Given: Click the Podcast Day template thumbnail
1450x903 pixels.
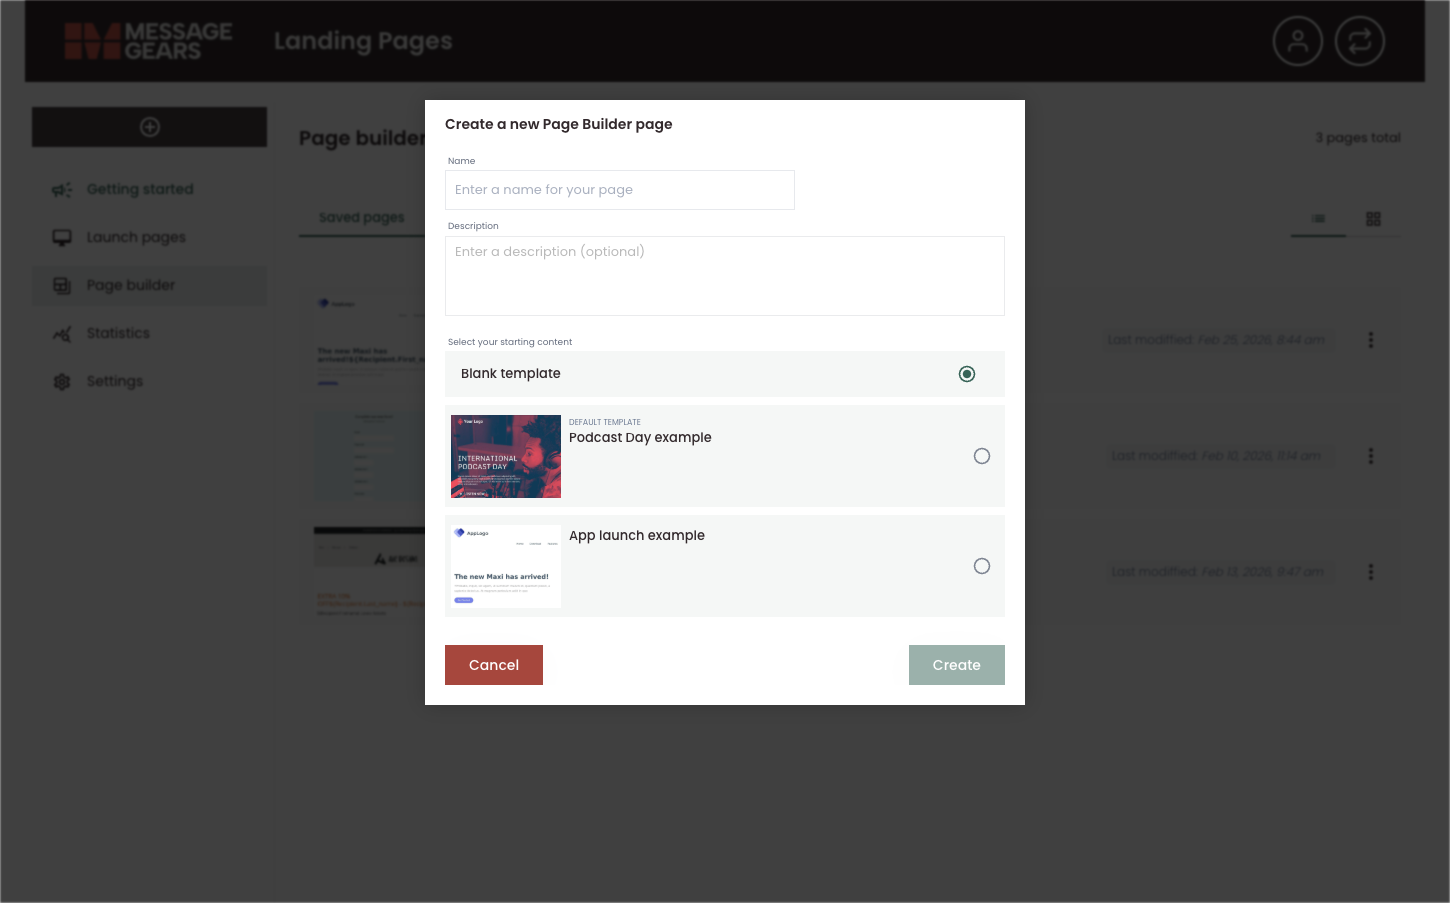Looking at the screenshot, I should pos(506,456).
